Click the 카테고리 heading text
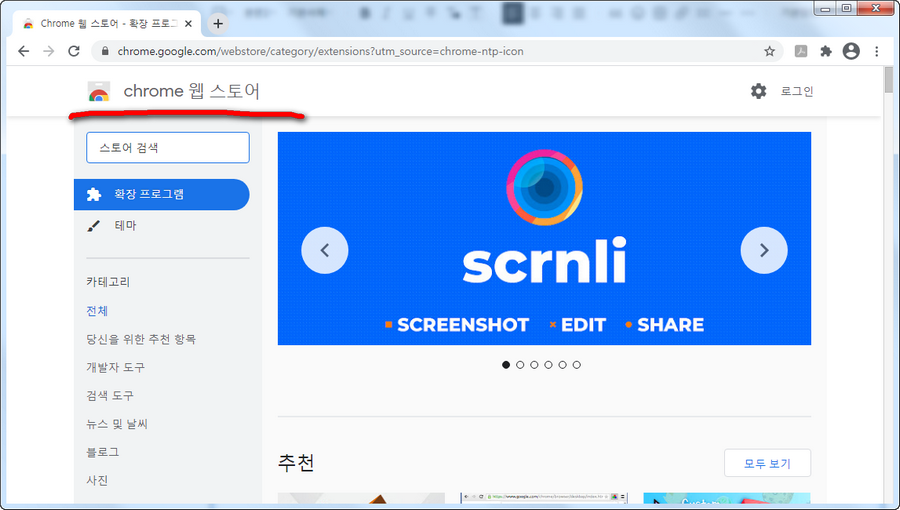The width and height of the screenshot is (900, 510). [108, 282]
